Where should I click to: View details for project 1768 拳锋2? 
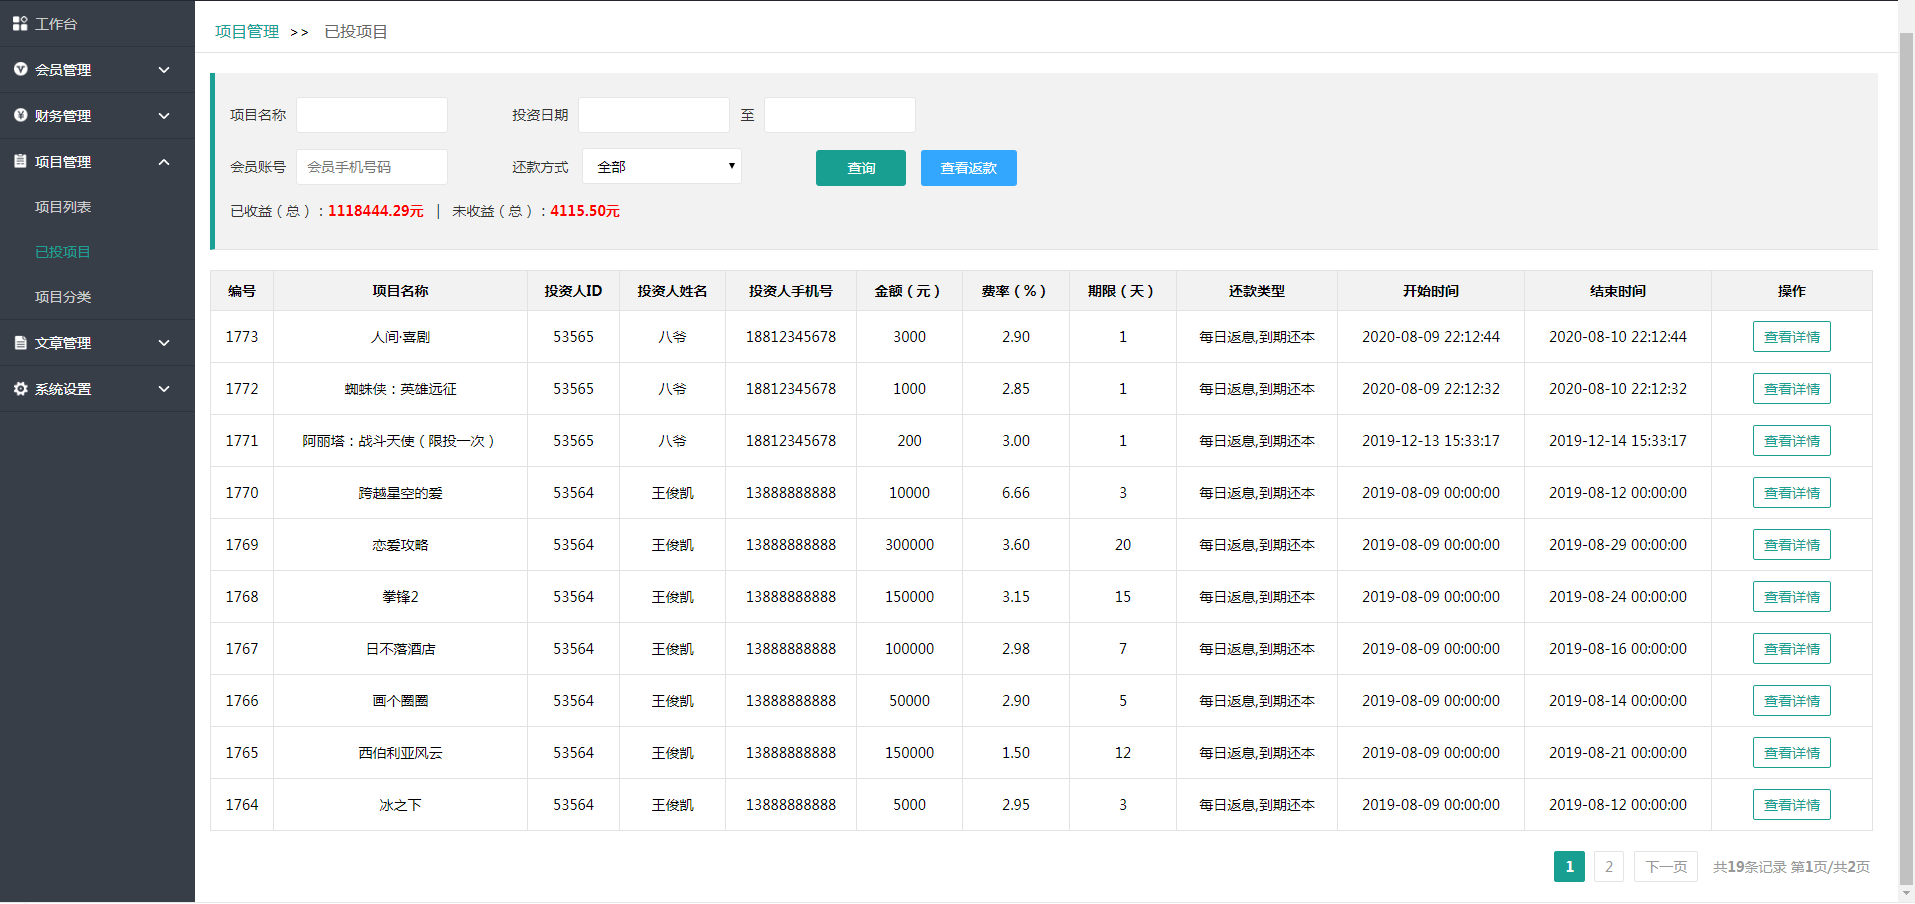click(1792, 597)
